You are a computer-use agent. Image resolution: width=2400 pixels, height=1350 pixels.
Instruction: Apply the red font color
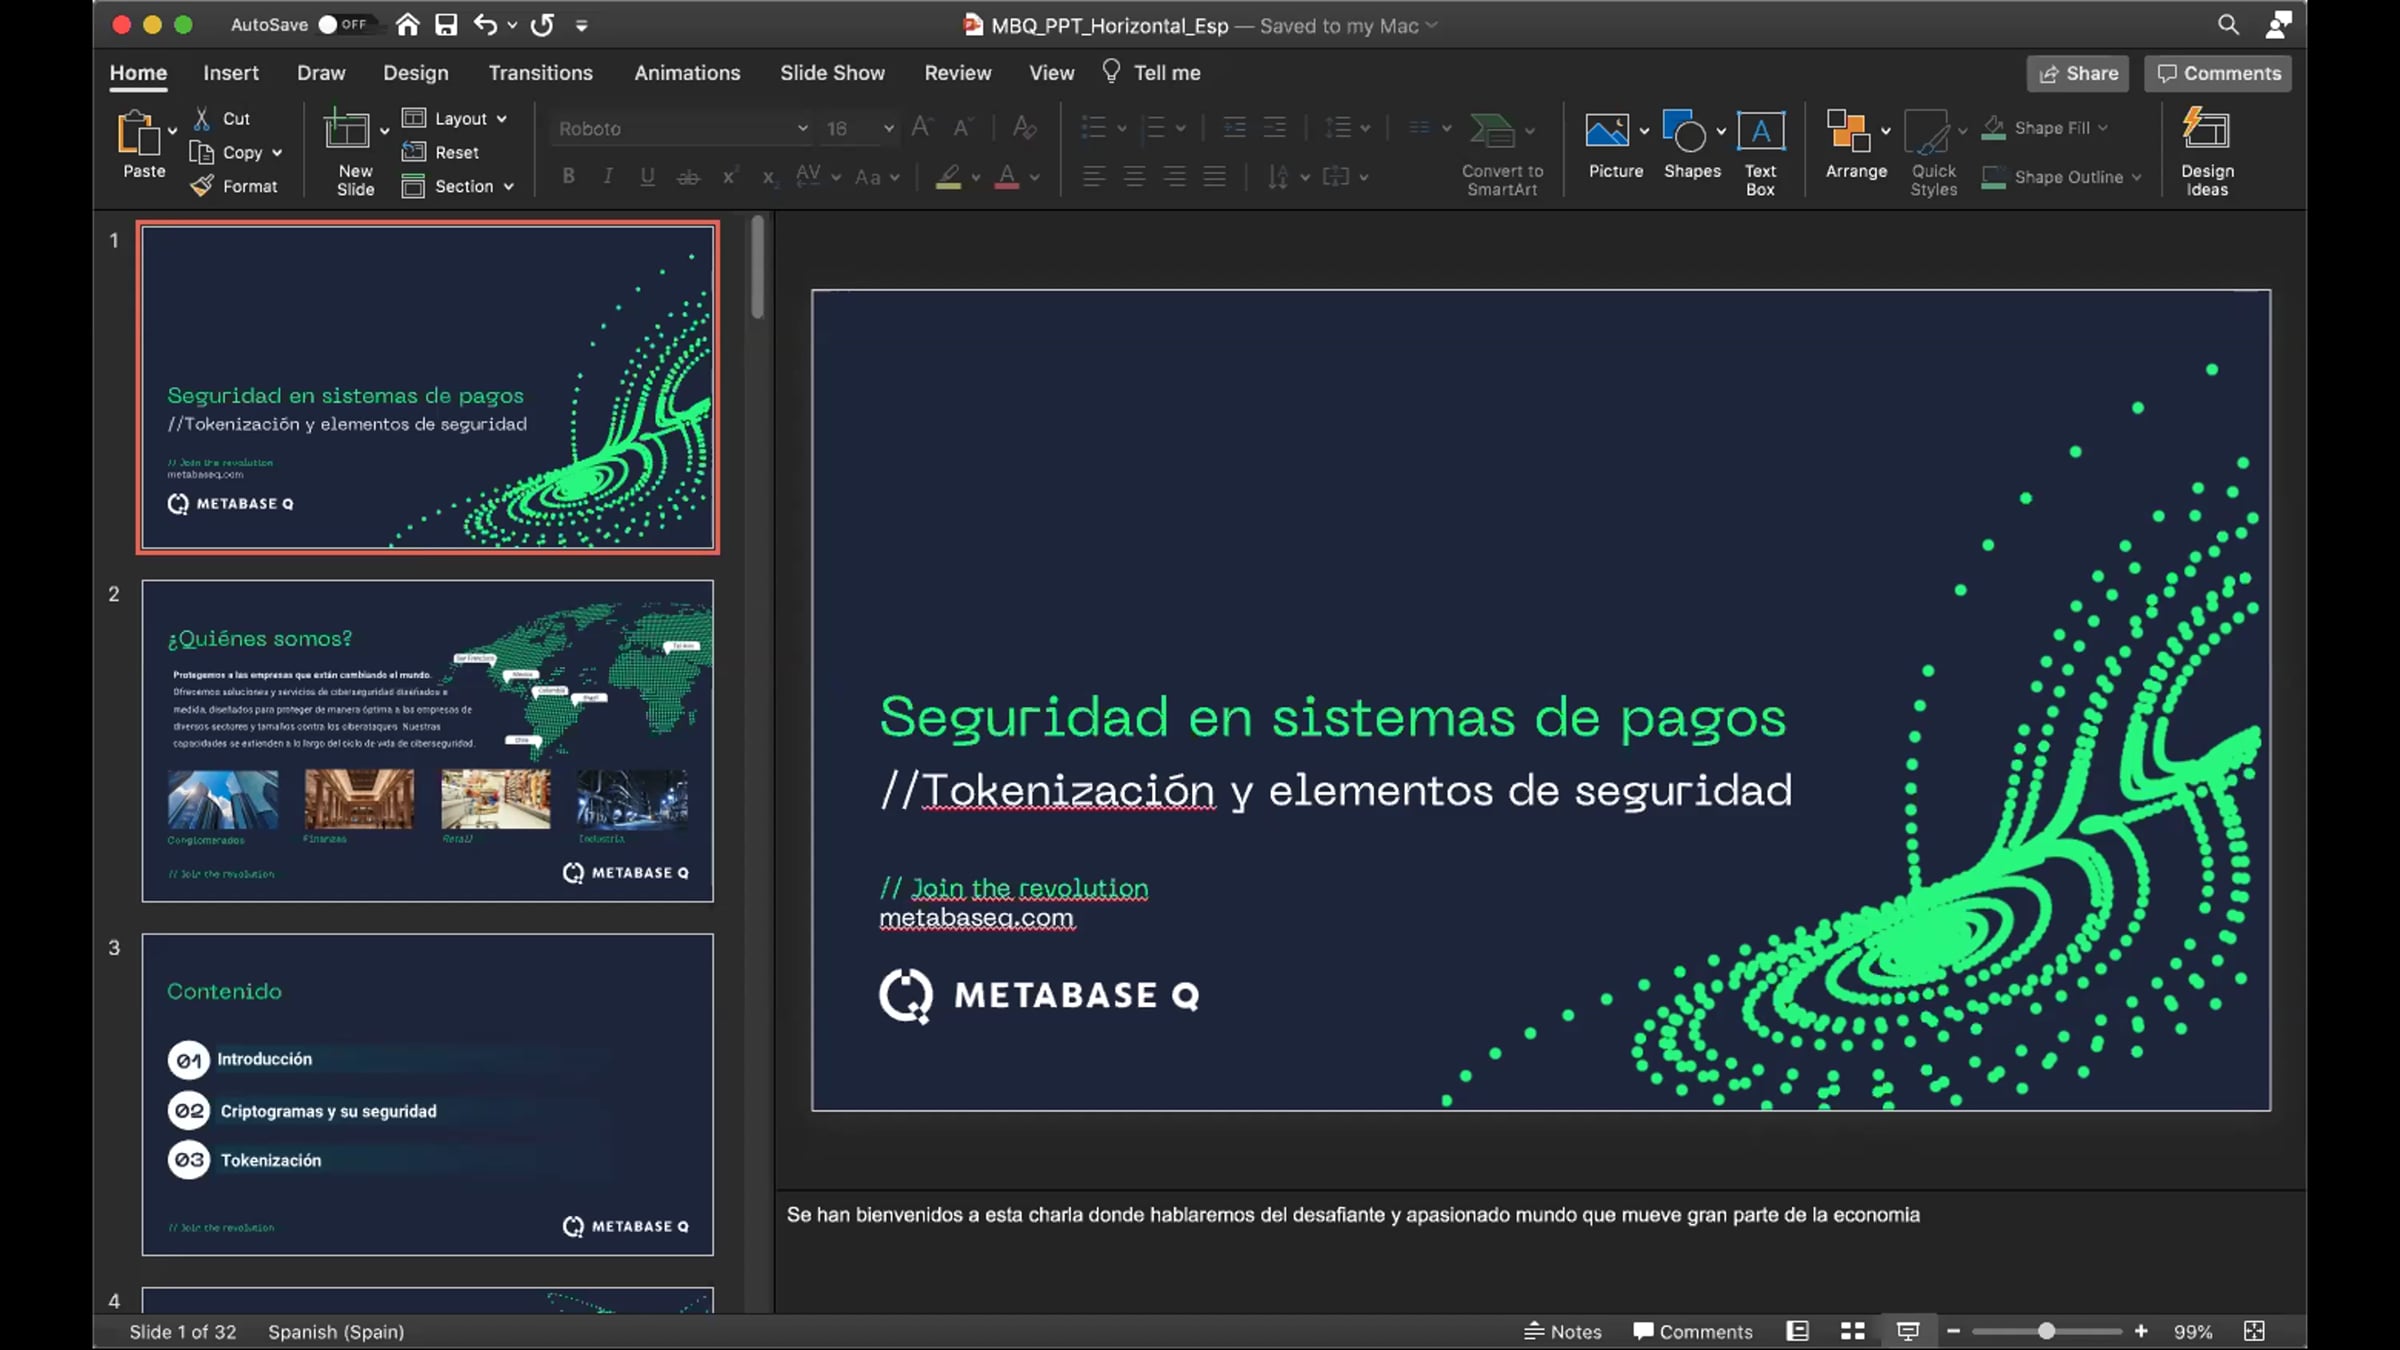pos(1007,177)
